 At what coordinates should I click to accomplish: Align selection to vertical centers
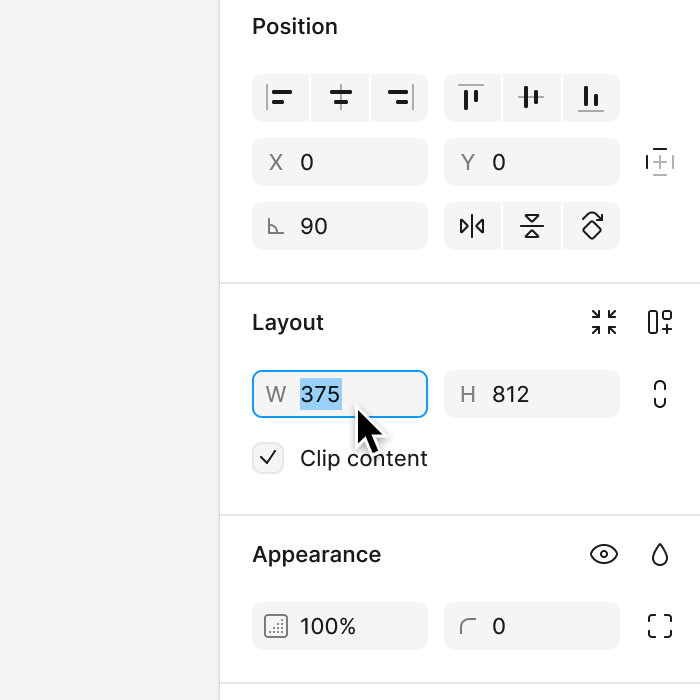pyautogui.click(x=532, y=98)
